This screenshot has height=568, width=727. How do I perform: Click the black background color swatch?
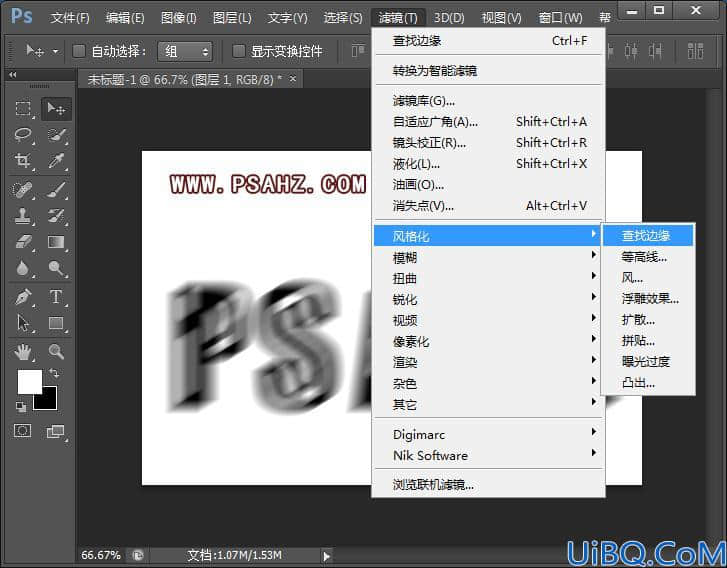pyautogui.click(x=48, y=402)
